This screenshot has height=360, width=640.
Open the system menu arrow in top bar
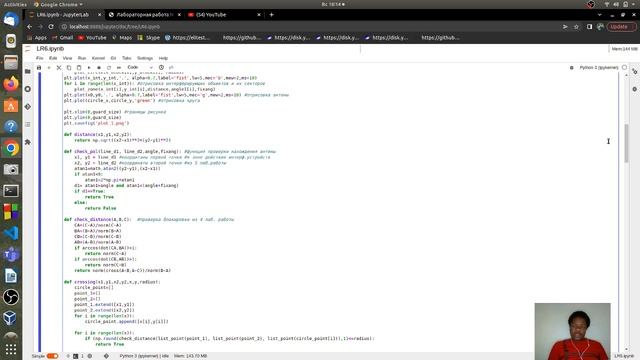point(634,4)
